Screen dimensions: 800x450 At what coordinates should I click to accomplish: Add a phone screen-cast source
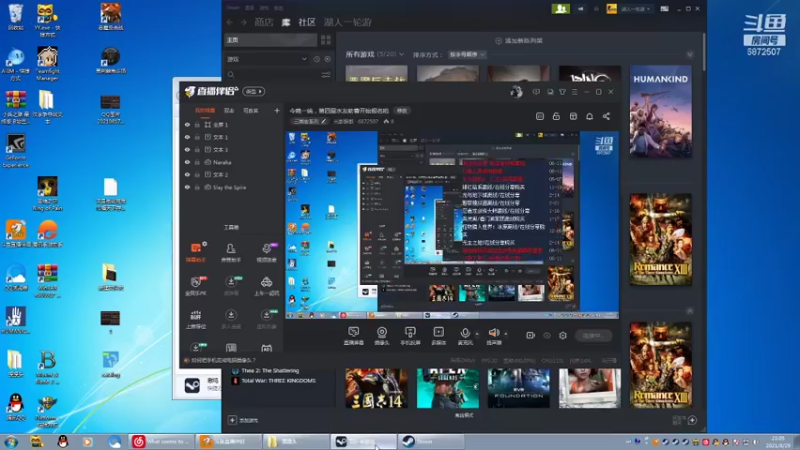click(410, 336)
